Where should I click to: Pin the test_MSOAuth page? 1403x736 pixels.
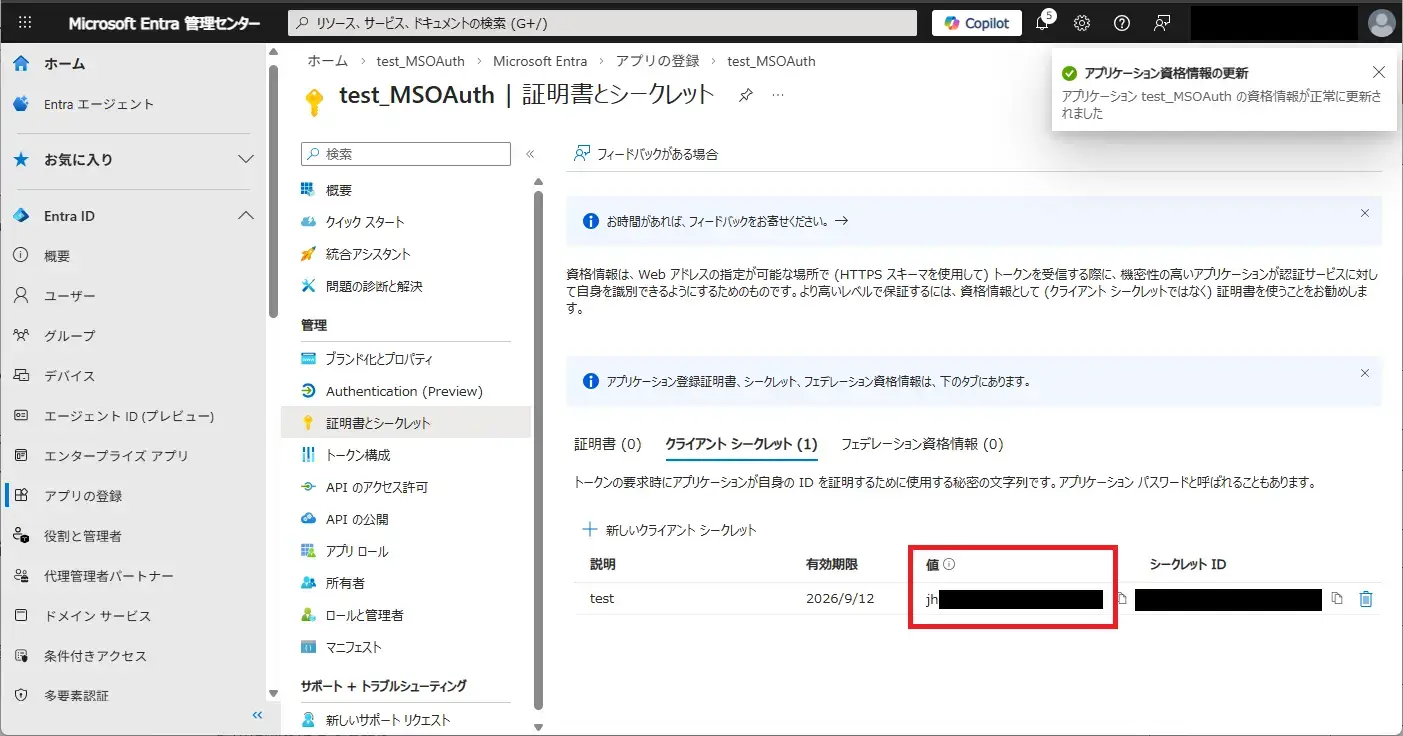pyautogui.click(x=745, y=95)
